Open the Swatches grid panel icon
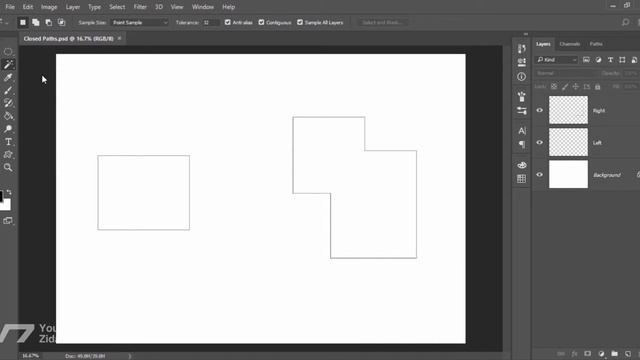640x360 pixels. (x=522, y=179)
